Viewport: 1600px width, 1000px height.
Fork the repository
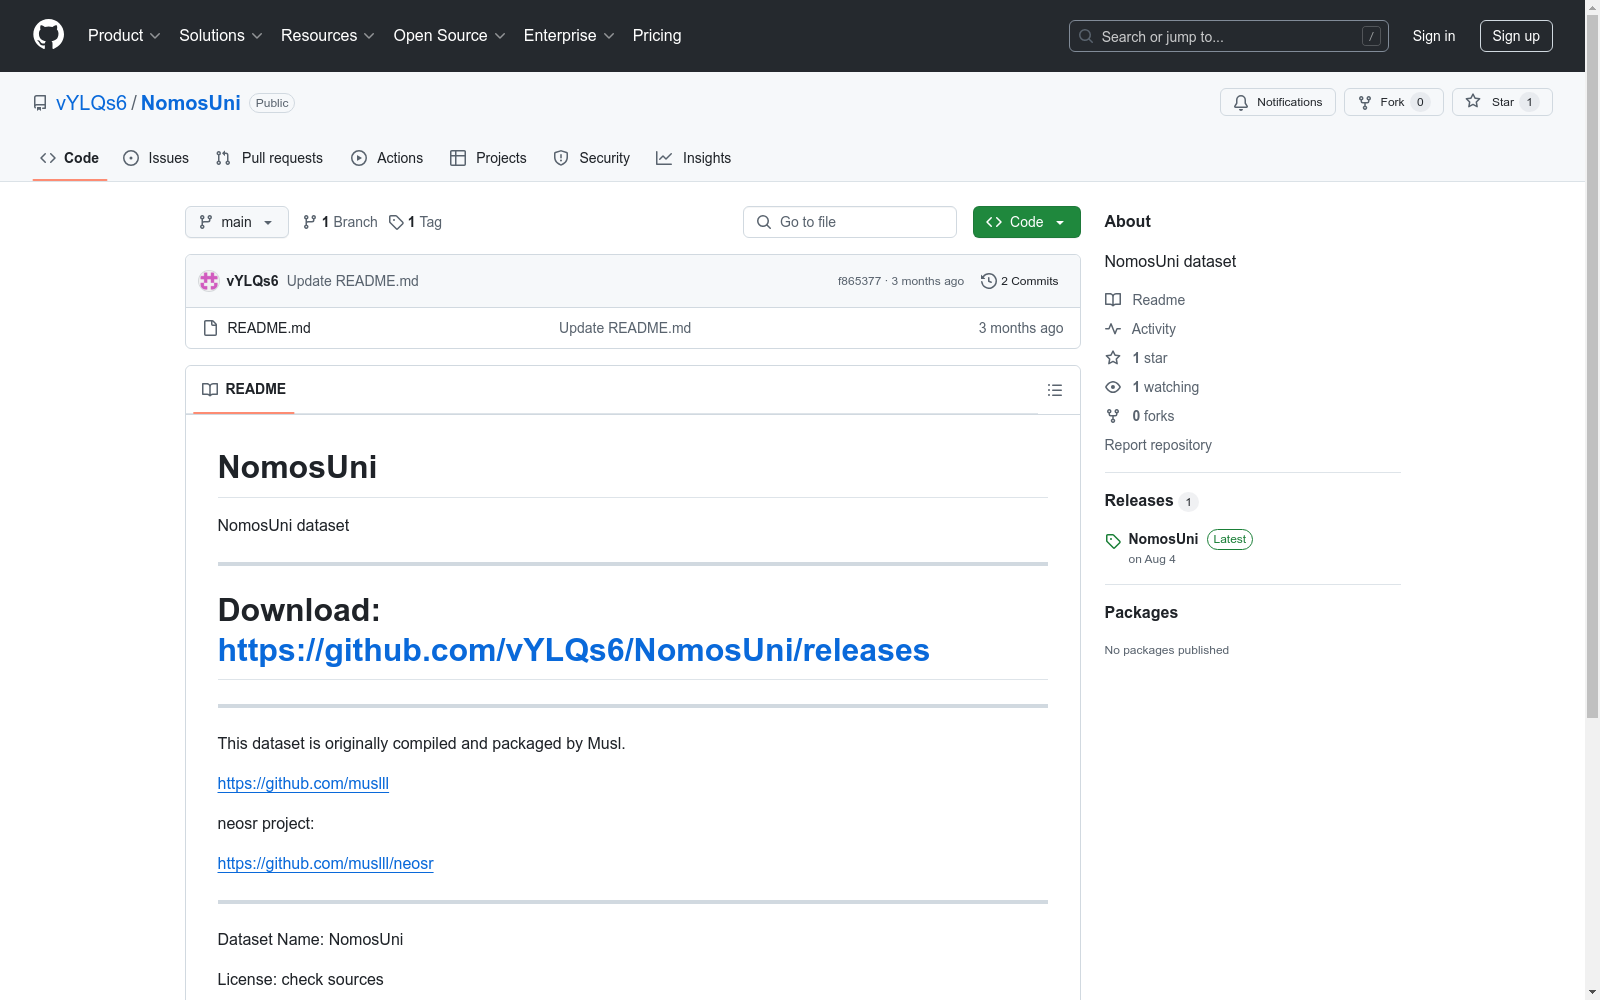(1393, 102)
